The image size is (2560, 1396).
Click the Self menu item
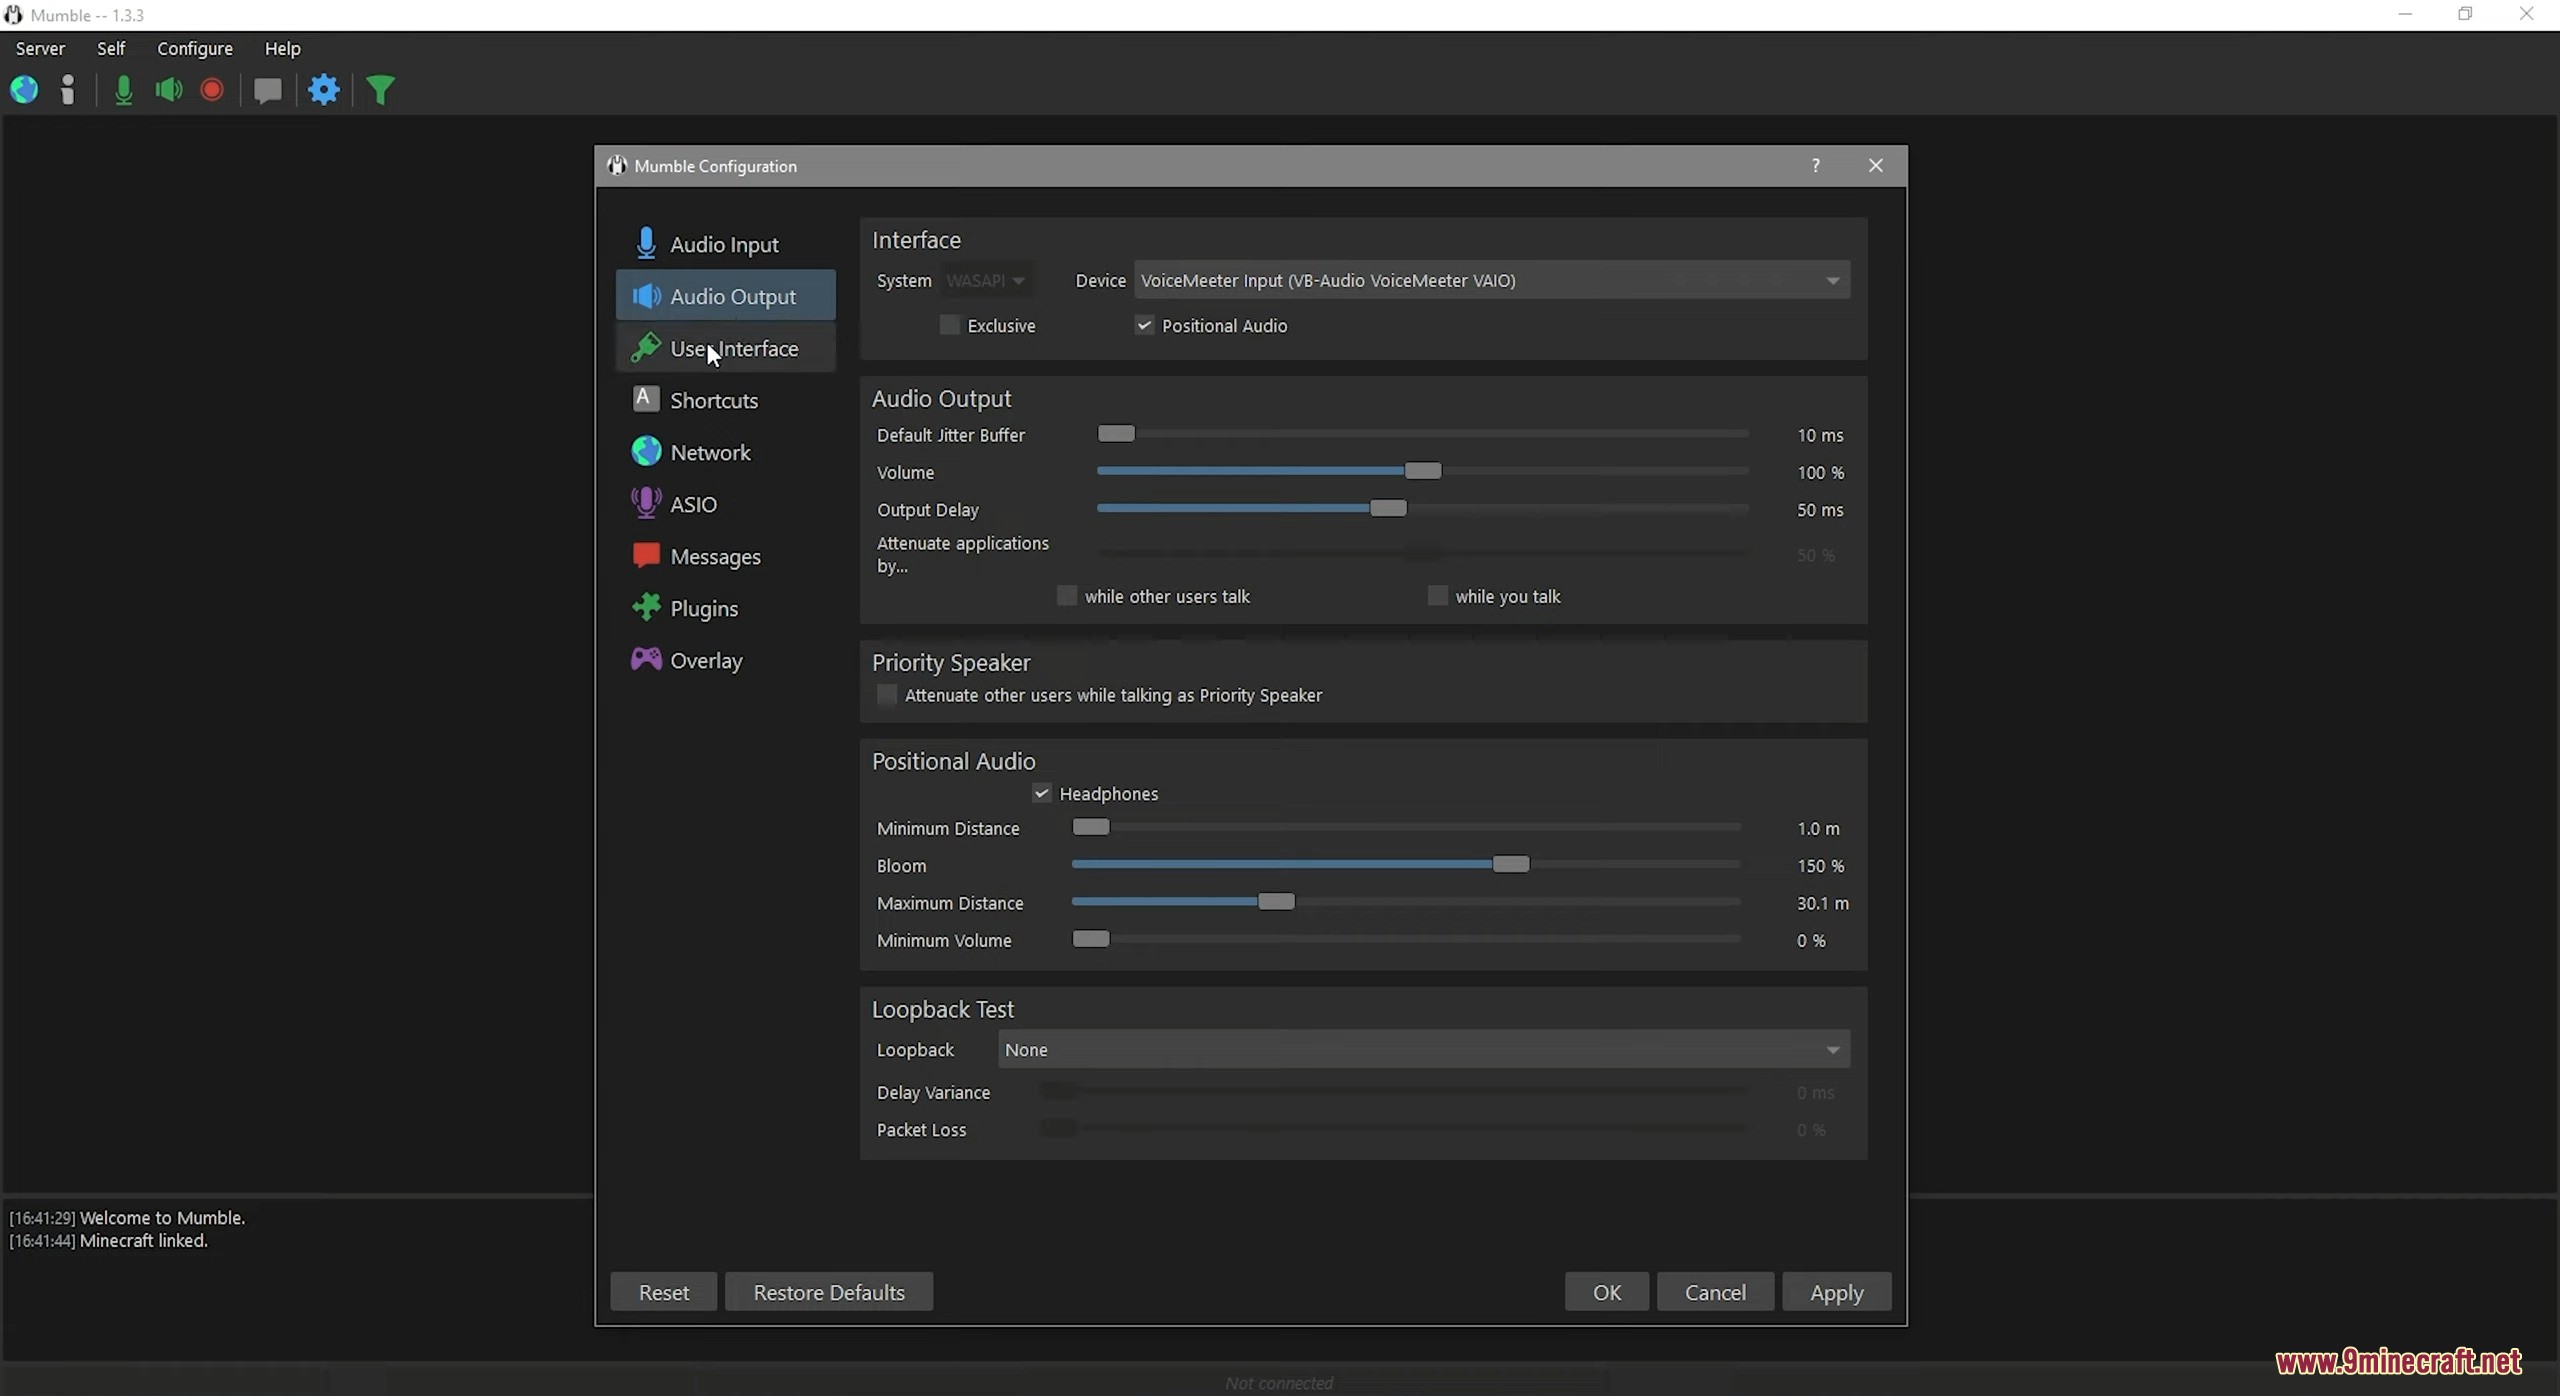(110, 48)
